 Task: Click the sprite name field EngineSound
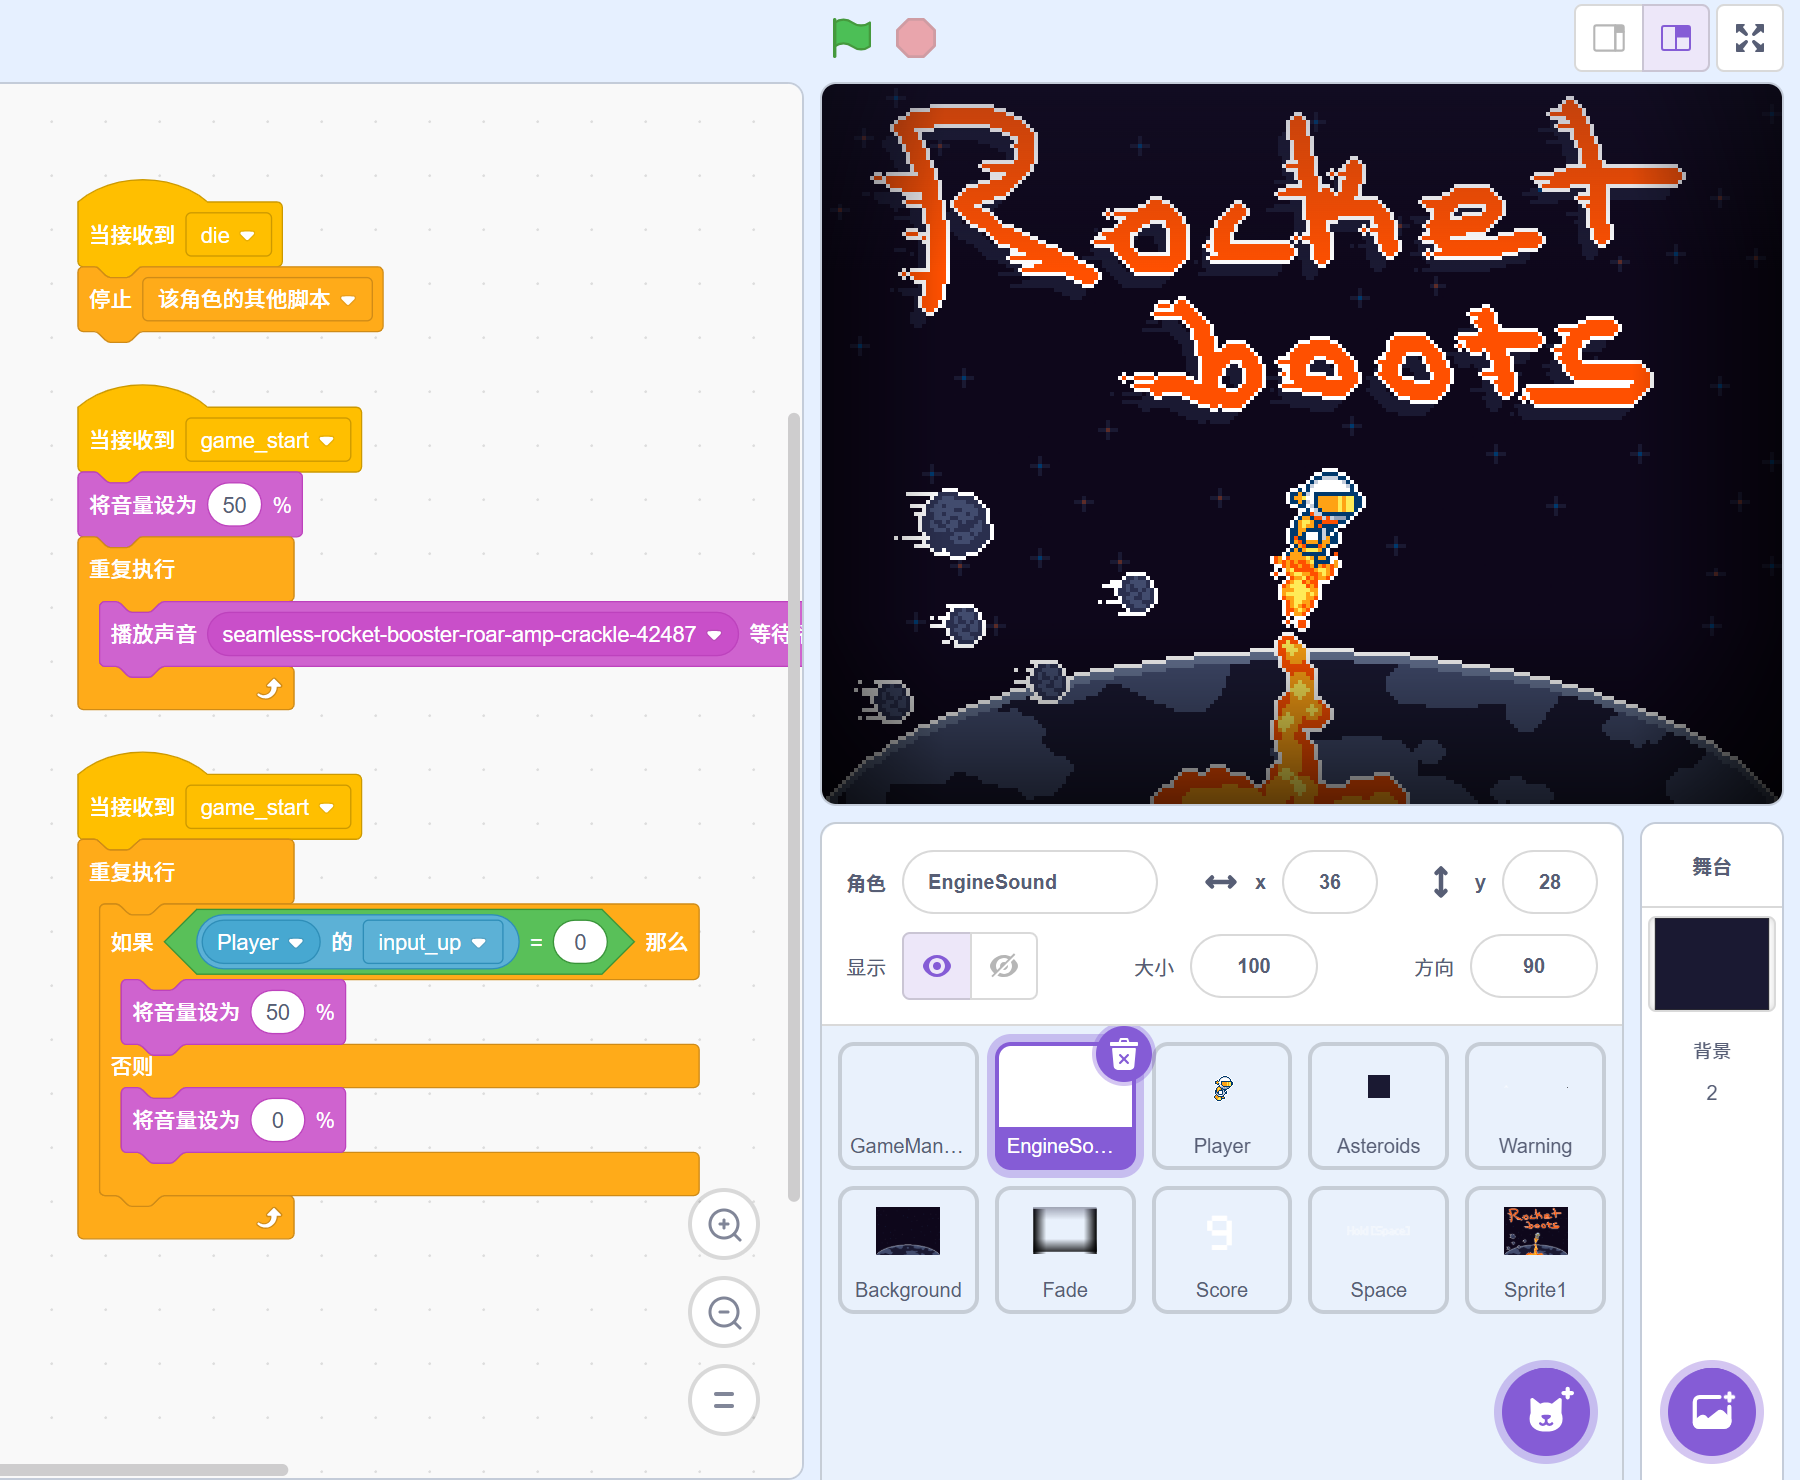(1029, 882)
